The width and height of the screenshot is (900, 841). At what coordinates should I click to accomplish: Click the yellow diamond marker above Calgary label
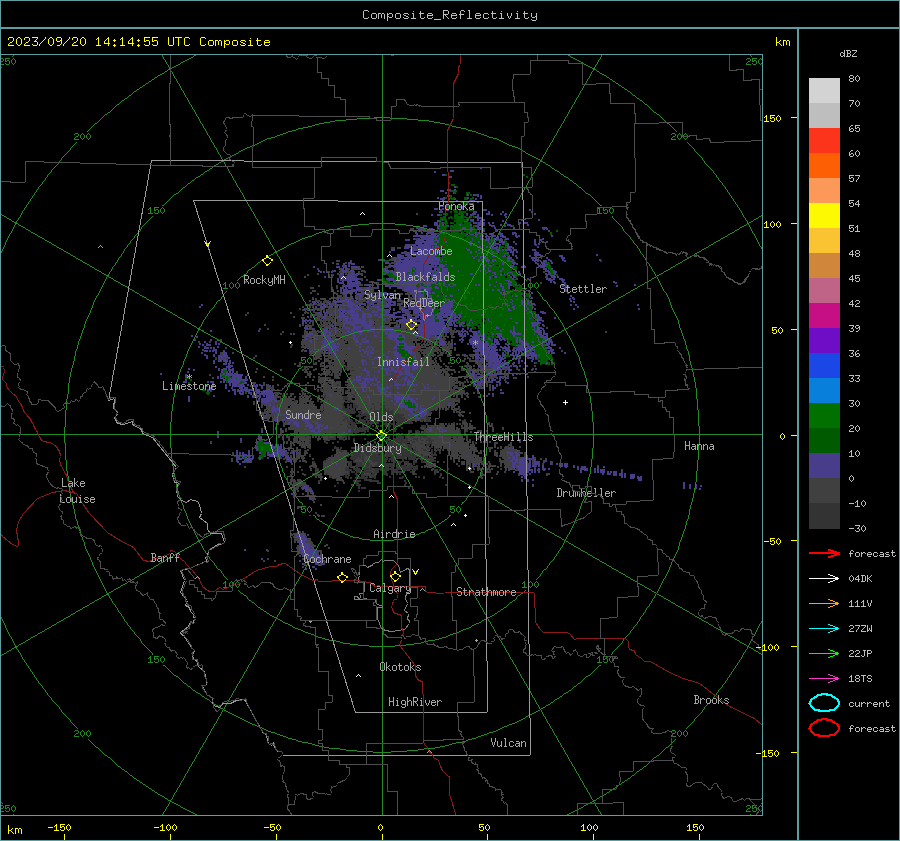click(395, 576)
